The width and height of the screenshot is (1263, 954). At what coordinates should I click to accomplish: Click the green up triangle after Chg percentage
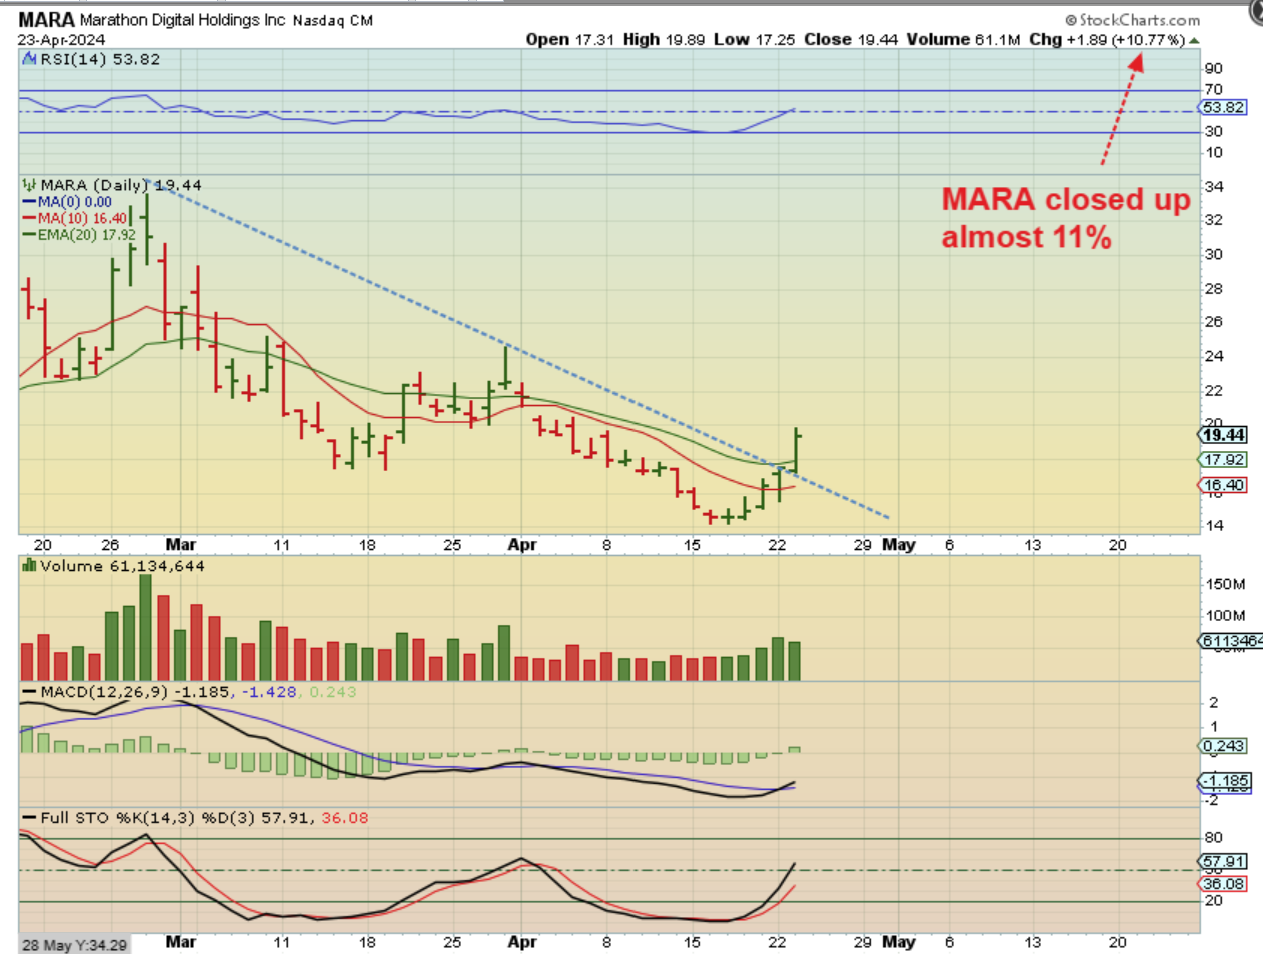click(x=1195, y=41)
